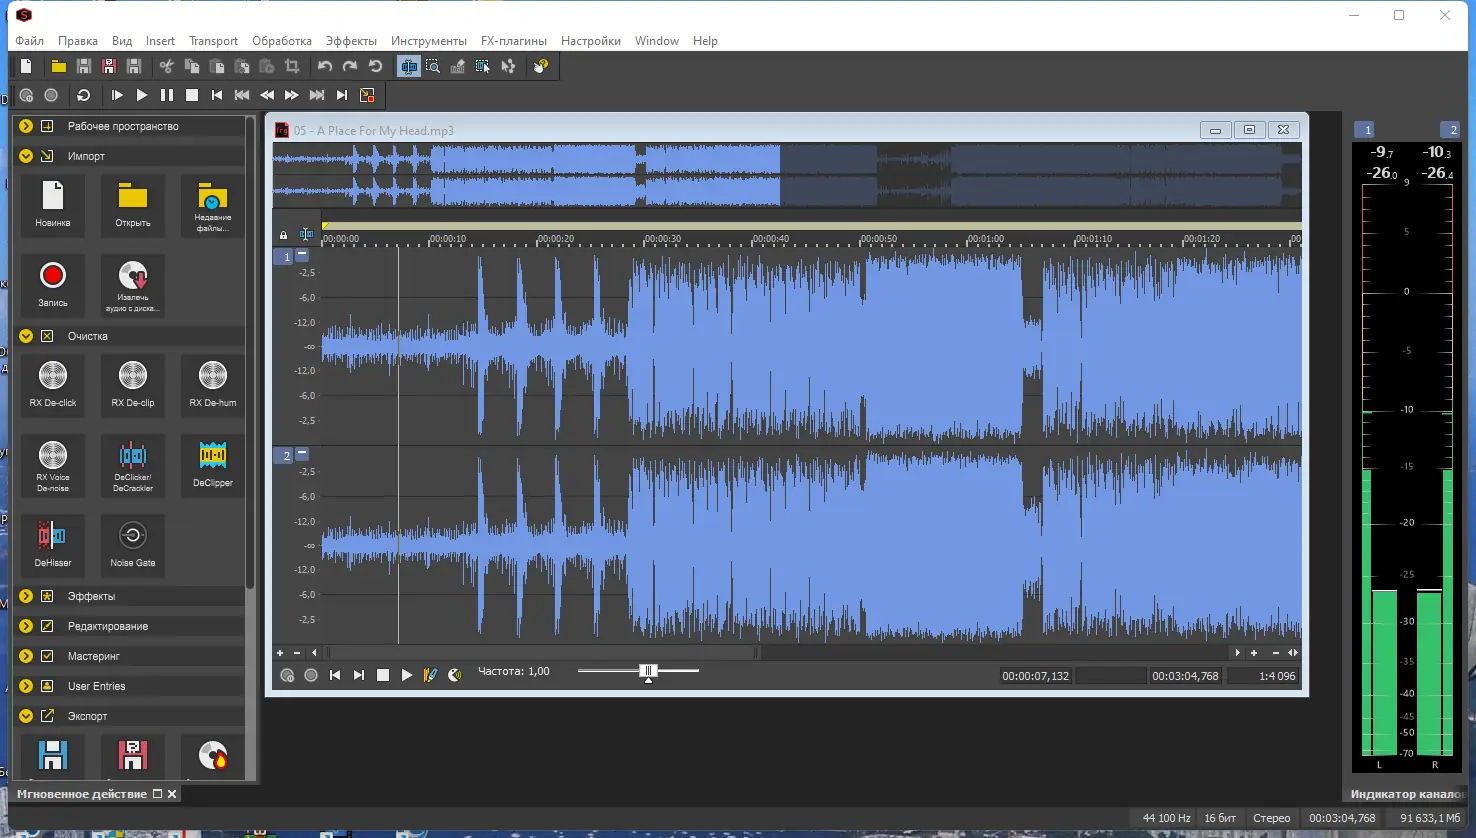Launch the RX De-clip tool
1476x838 pixels.
(133, 385)
